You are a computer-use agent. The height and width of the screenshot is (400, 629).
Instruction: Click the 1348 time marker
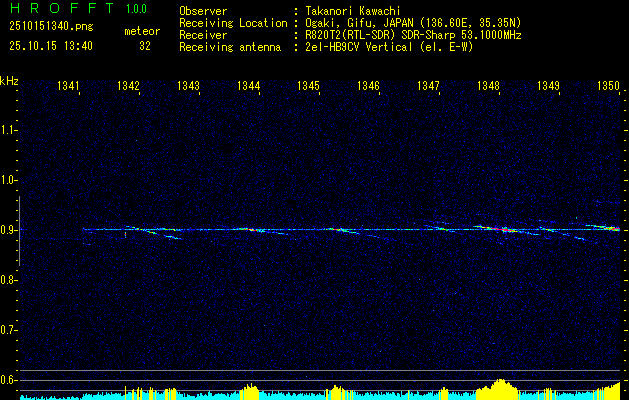click(x=488, y=85)
